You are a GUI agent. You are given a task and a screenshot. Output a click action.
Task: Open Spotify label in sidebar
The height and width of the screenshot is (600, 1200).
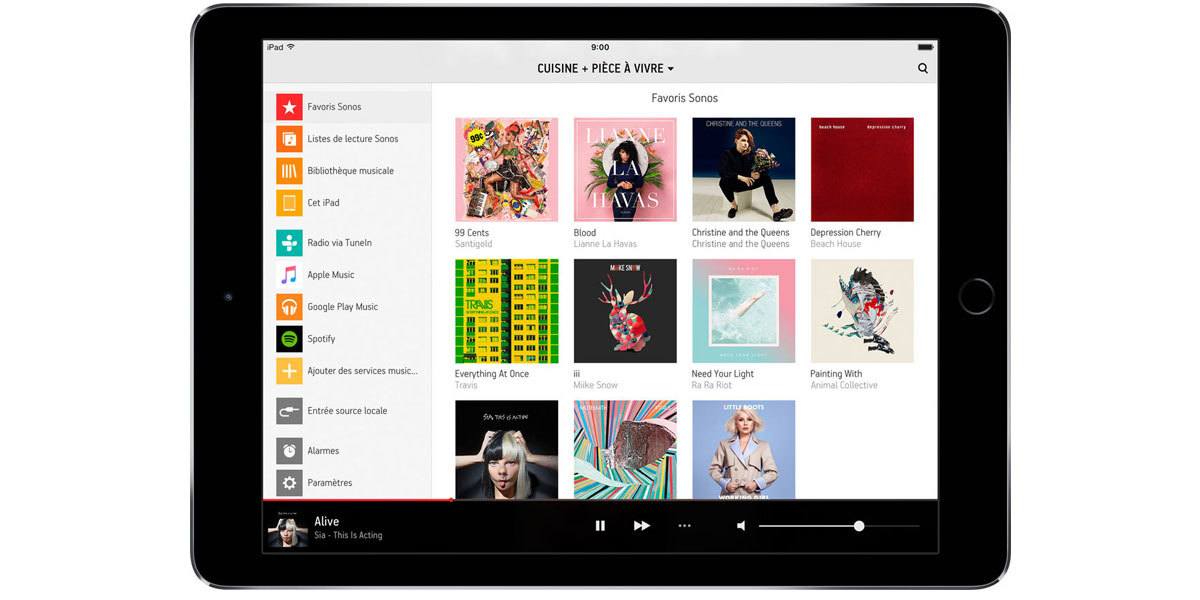(x=321, y=339)
